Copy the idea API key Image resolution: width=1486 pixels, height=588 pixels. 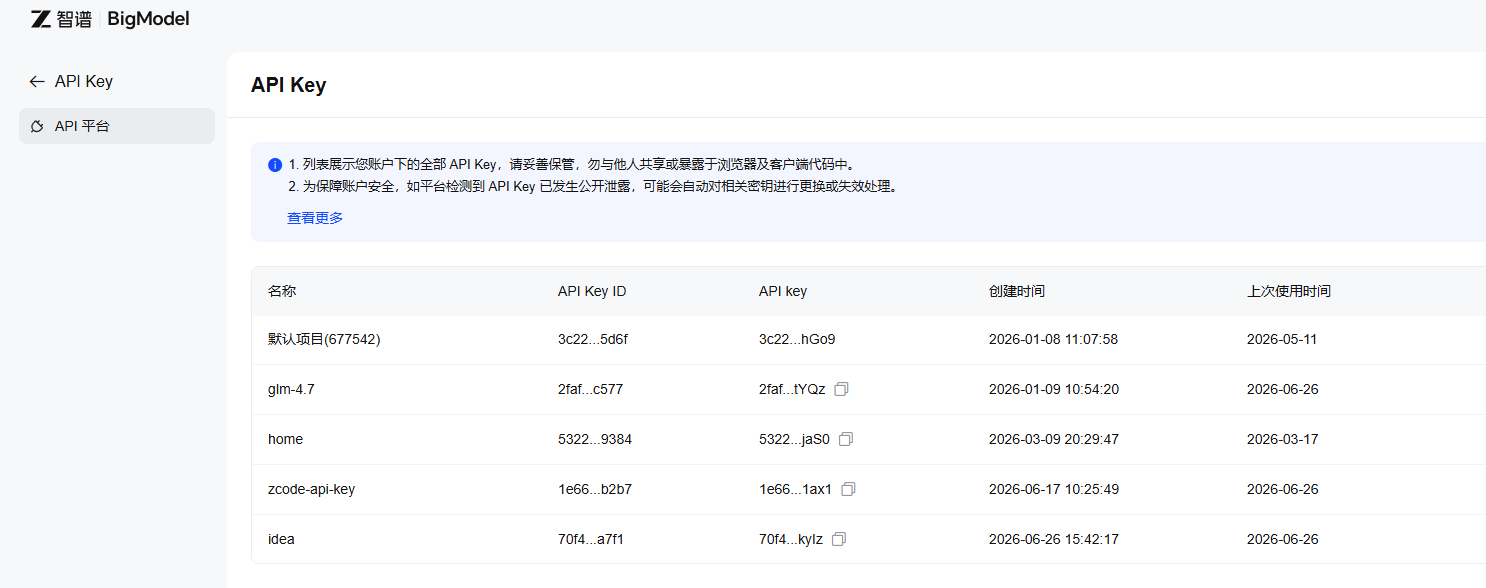(x=839, y=539)
